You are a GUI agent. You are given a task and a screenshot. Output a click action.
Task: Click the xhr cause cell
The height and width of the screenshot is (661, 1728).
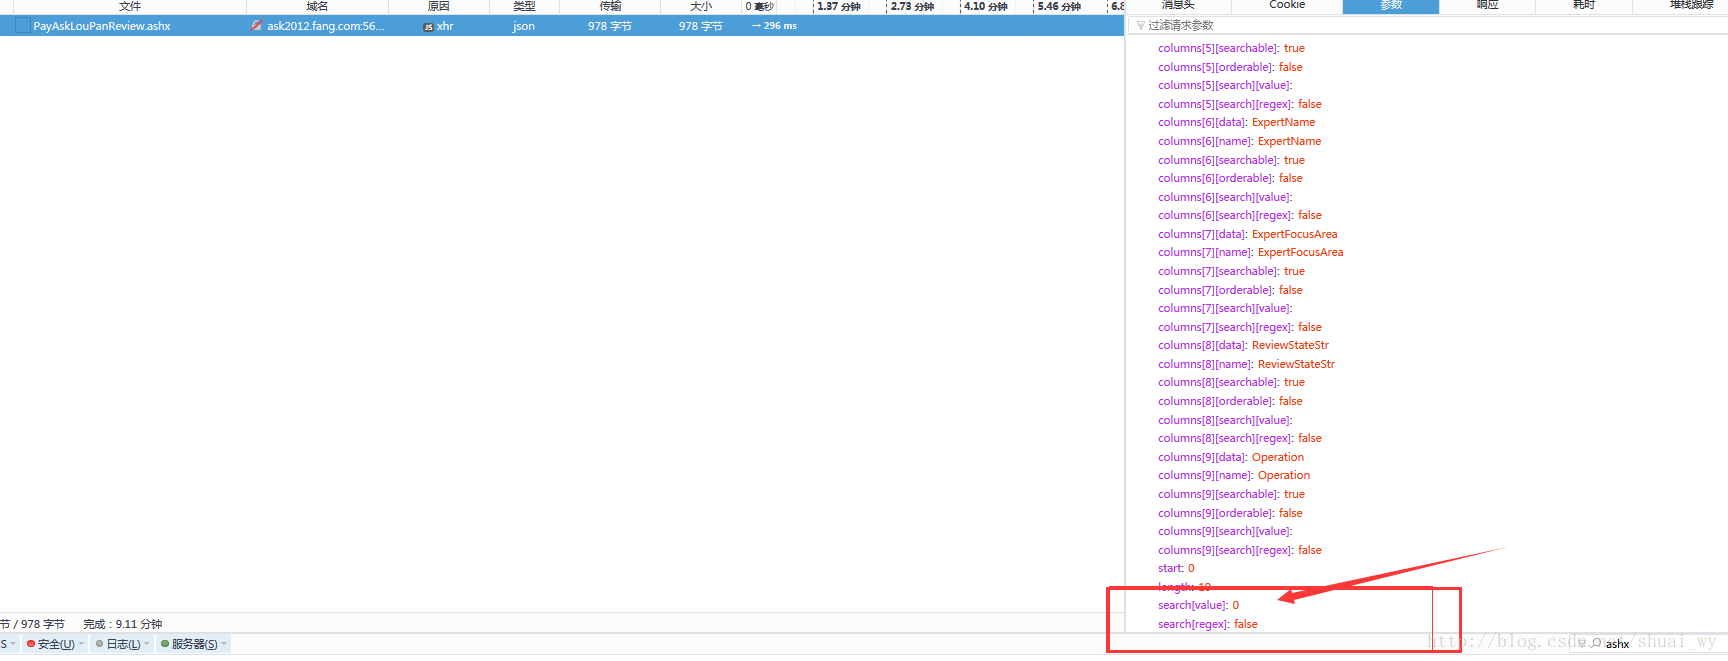(445, 26)
